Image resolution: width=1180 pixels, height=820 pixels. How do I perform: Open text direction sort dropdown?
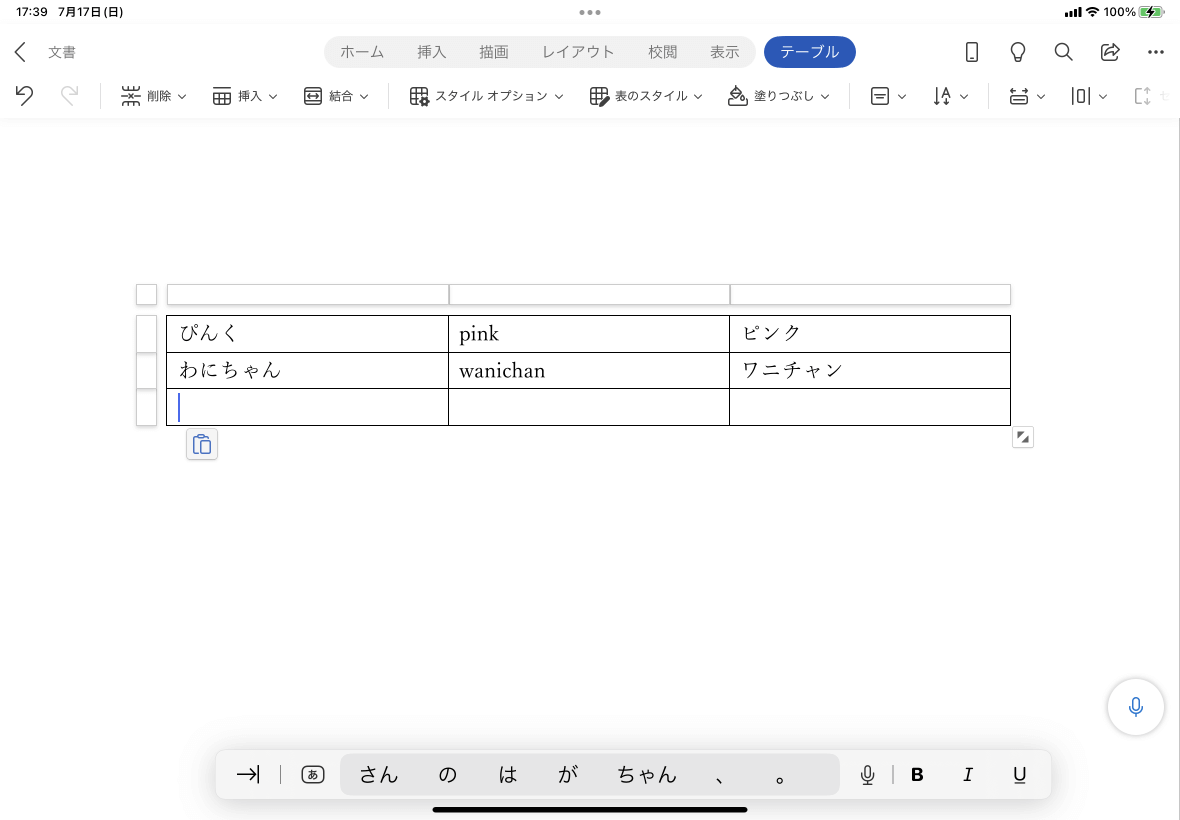tap(950, 96)
